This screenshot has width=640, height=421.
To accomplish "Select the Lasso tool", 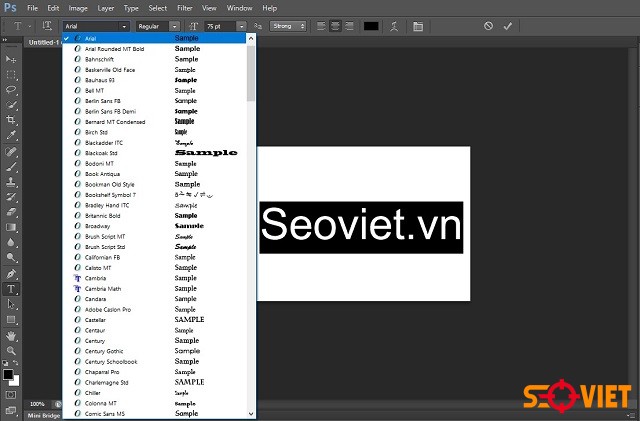I will (12, 89).
